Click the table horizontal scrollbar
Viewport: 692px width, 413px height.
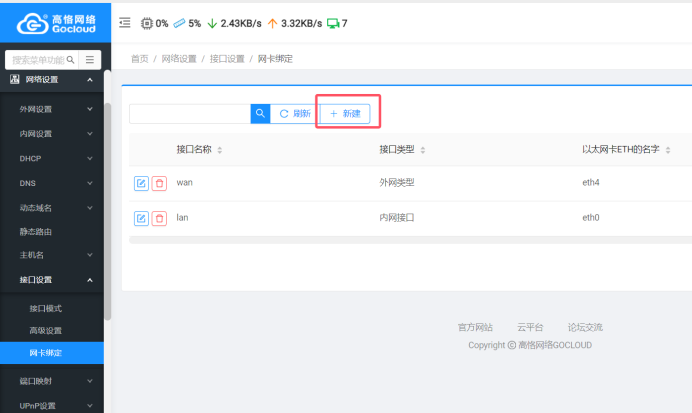(410, 240)
